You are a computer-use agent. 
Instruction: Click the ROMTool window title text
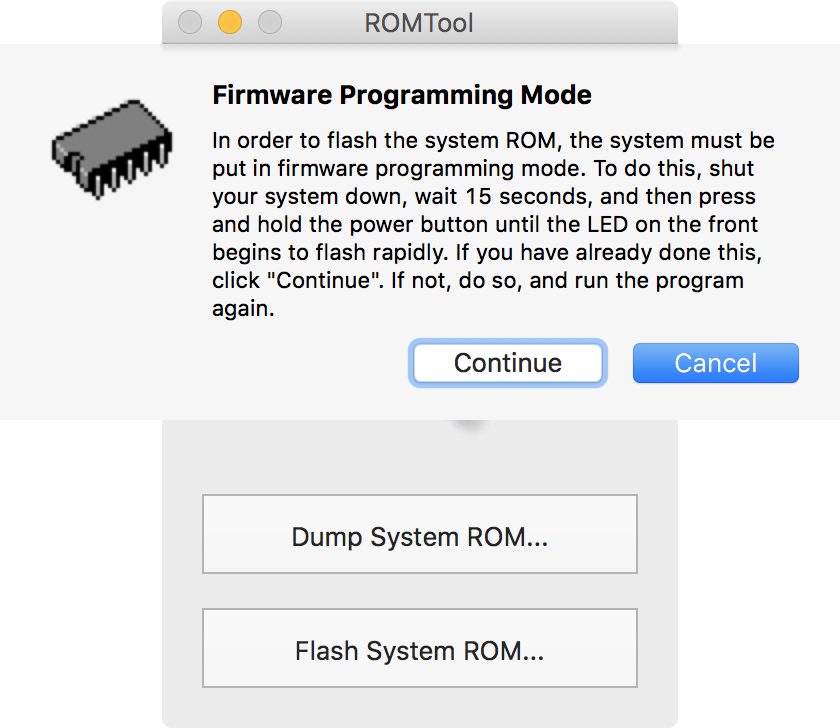[419, 22]
